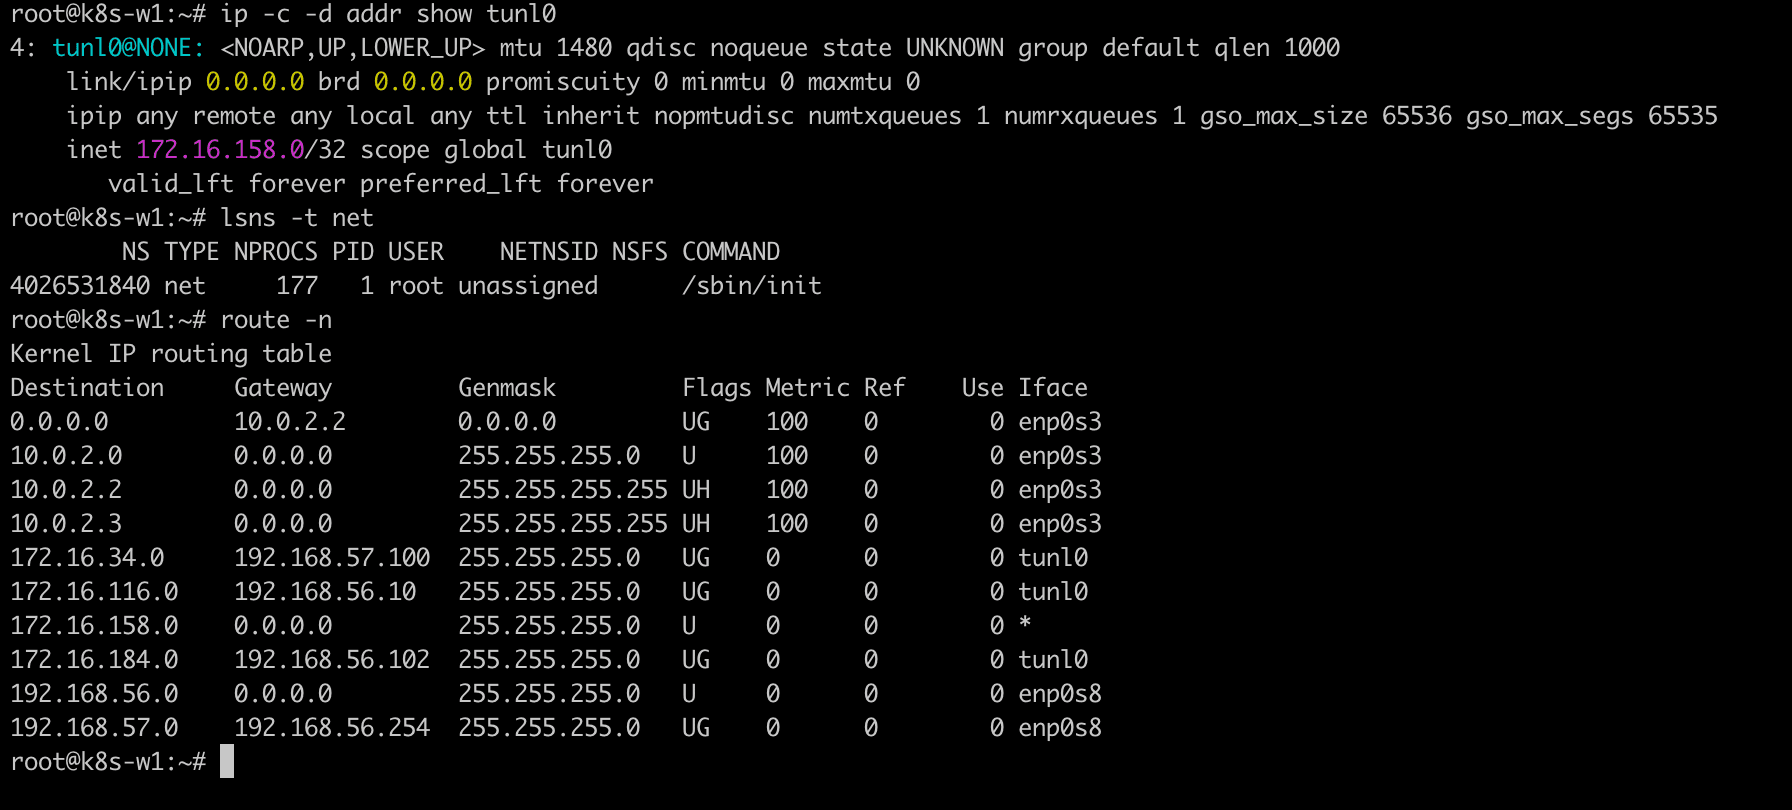Click the cyan tunl0@NONE interface name

click(x=128, y=48)
